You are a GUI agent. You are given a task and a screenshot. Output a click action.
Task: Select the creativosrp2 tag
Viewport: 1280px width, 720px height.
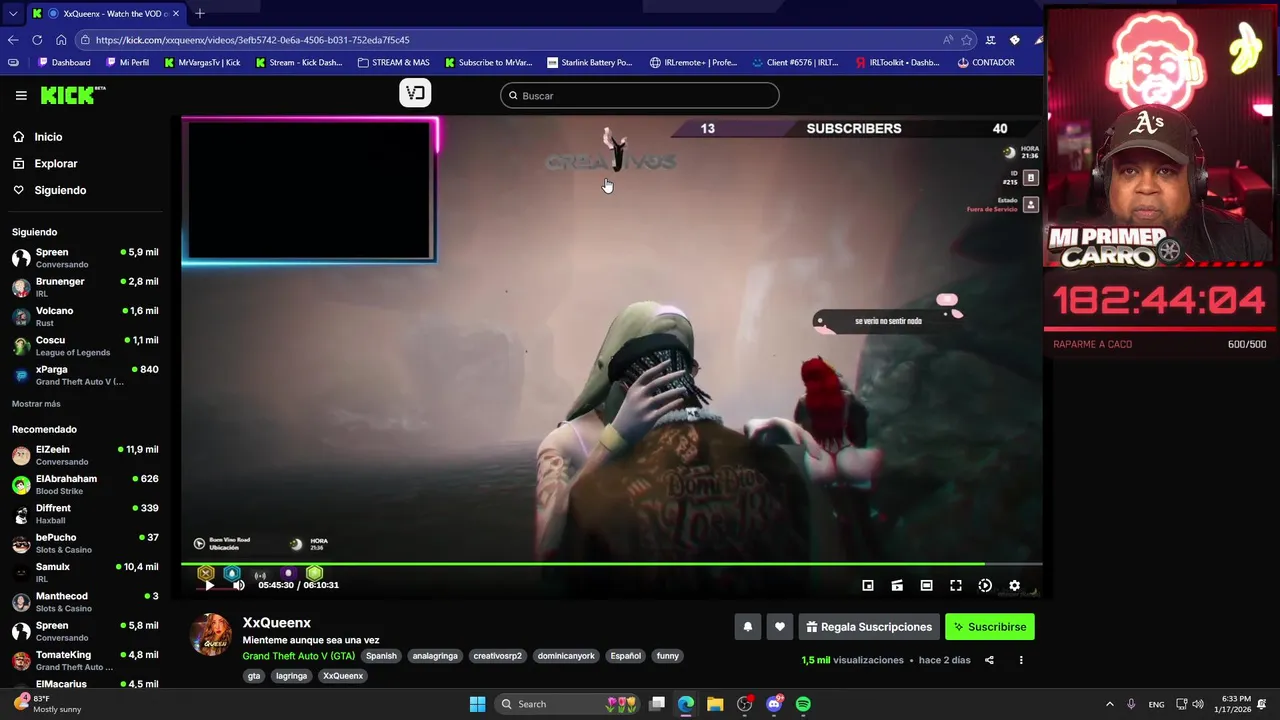(x=497, y=656)
